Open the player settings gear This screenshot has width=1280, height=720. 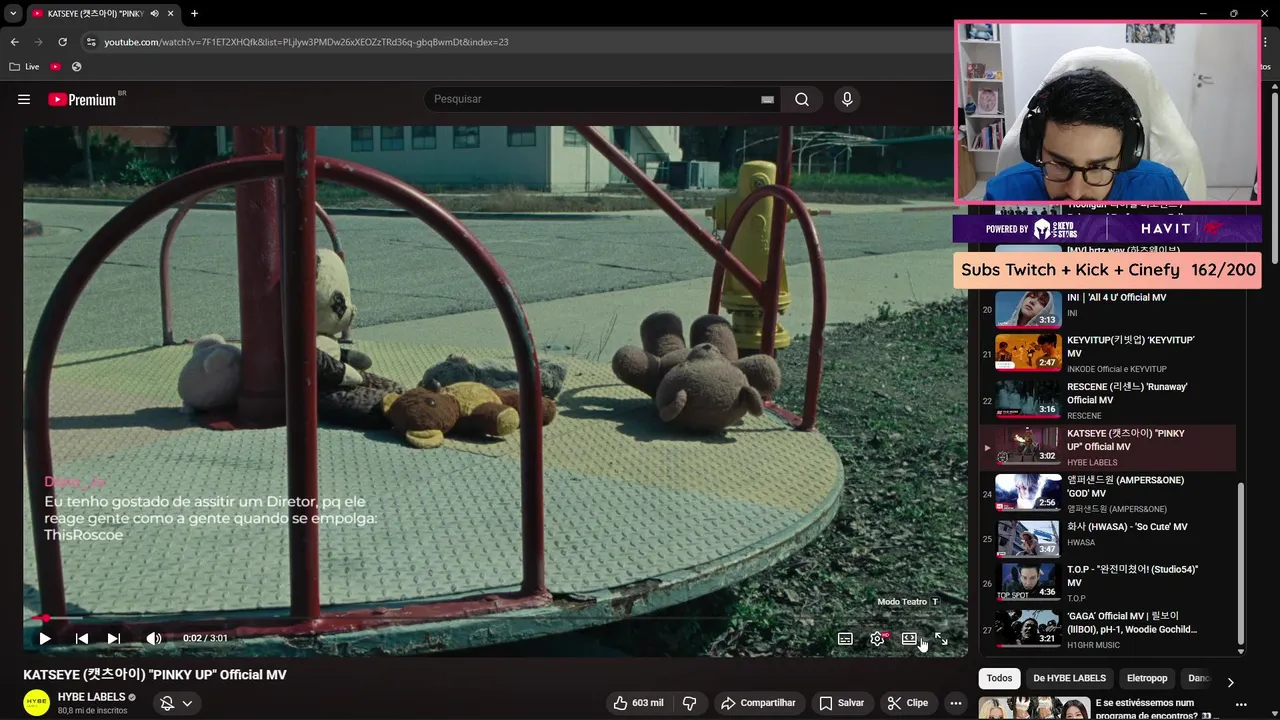877,638
